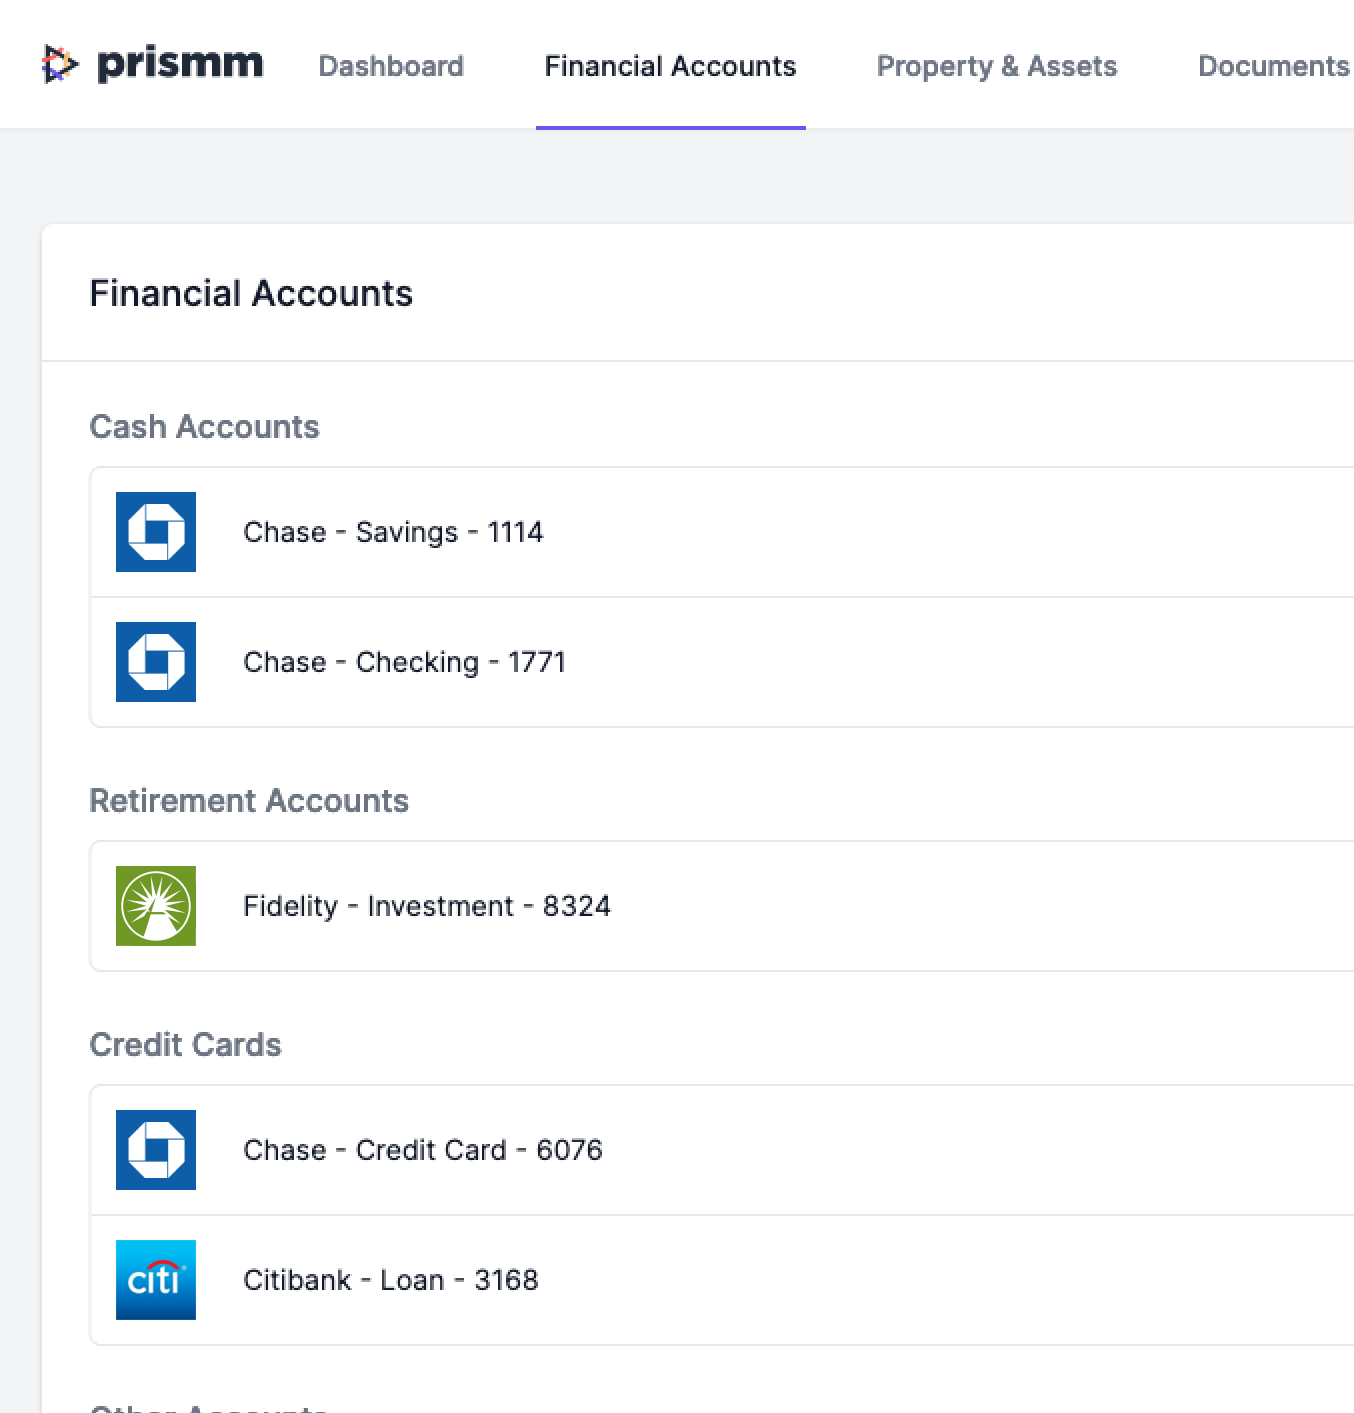
Task: Click the Credit Cards section header
Action: (186, 1044)
